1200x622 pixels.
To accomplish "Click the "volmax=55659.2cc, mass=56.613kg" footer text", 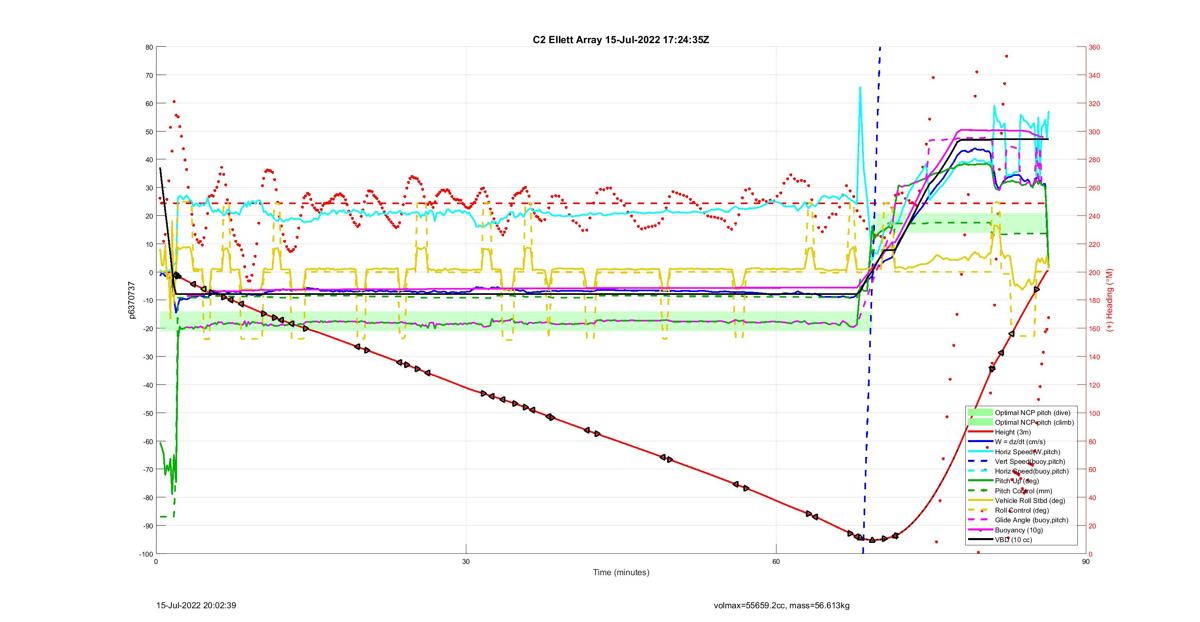I will (x=781, y=605).
